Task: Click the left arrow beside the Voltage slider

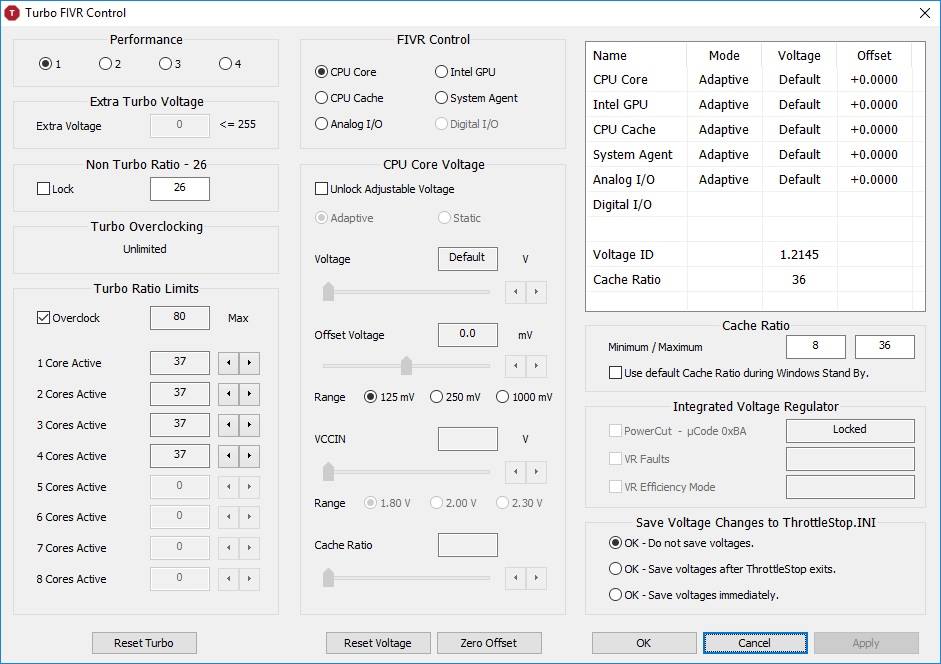Action: click(x=516, y=292)
